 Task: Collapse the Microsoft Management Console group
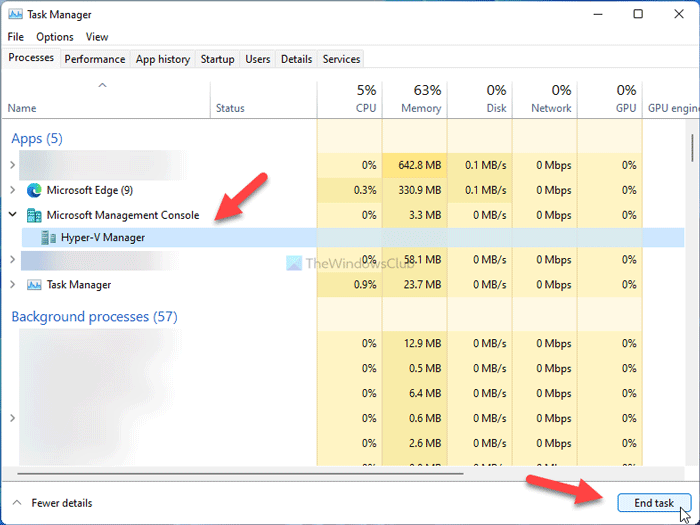point(12,215)
